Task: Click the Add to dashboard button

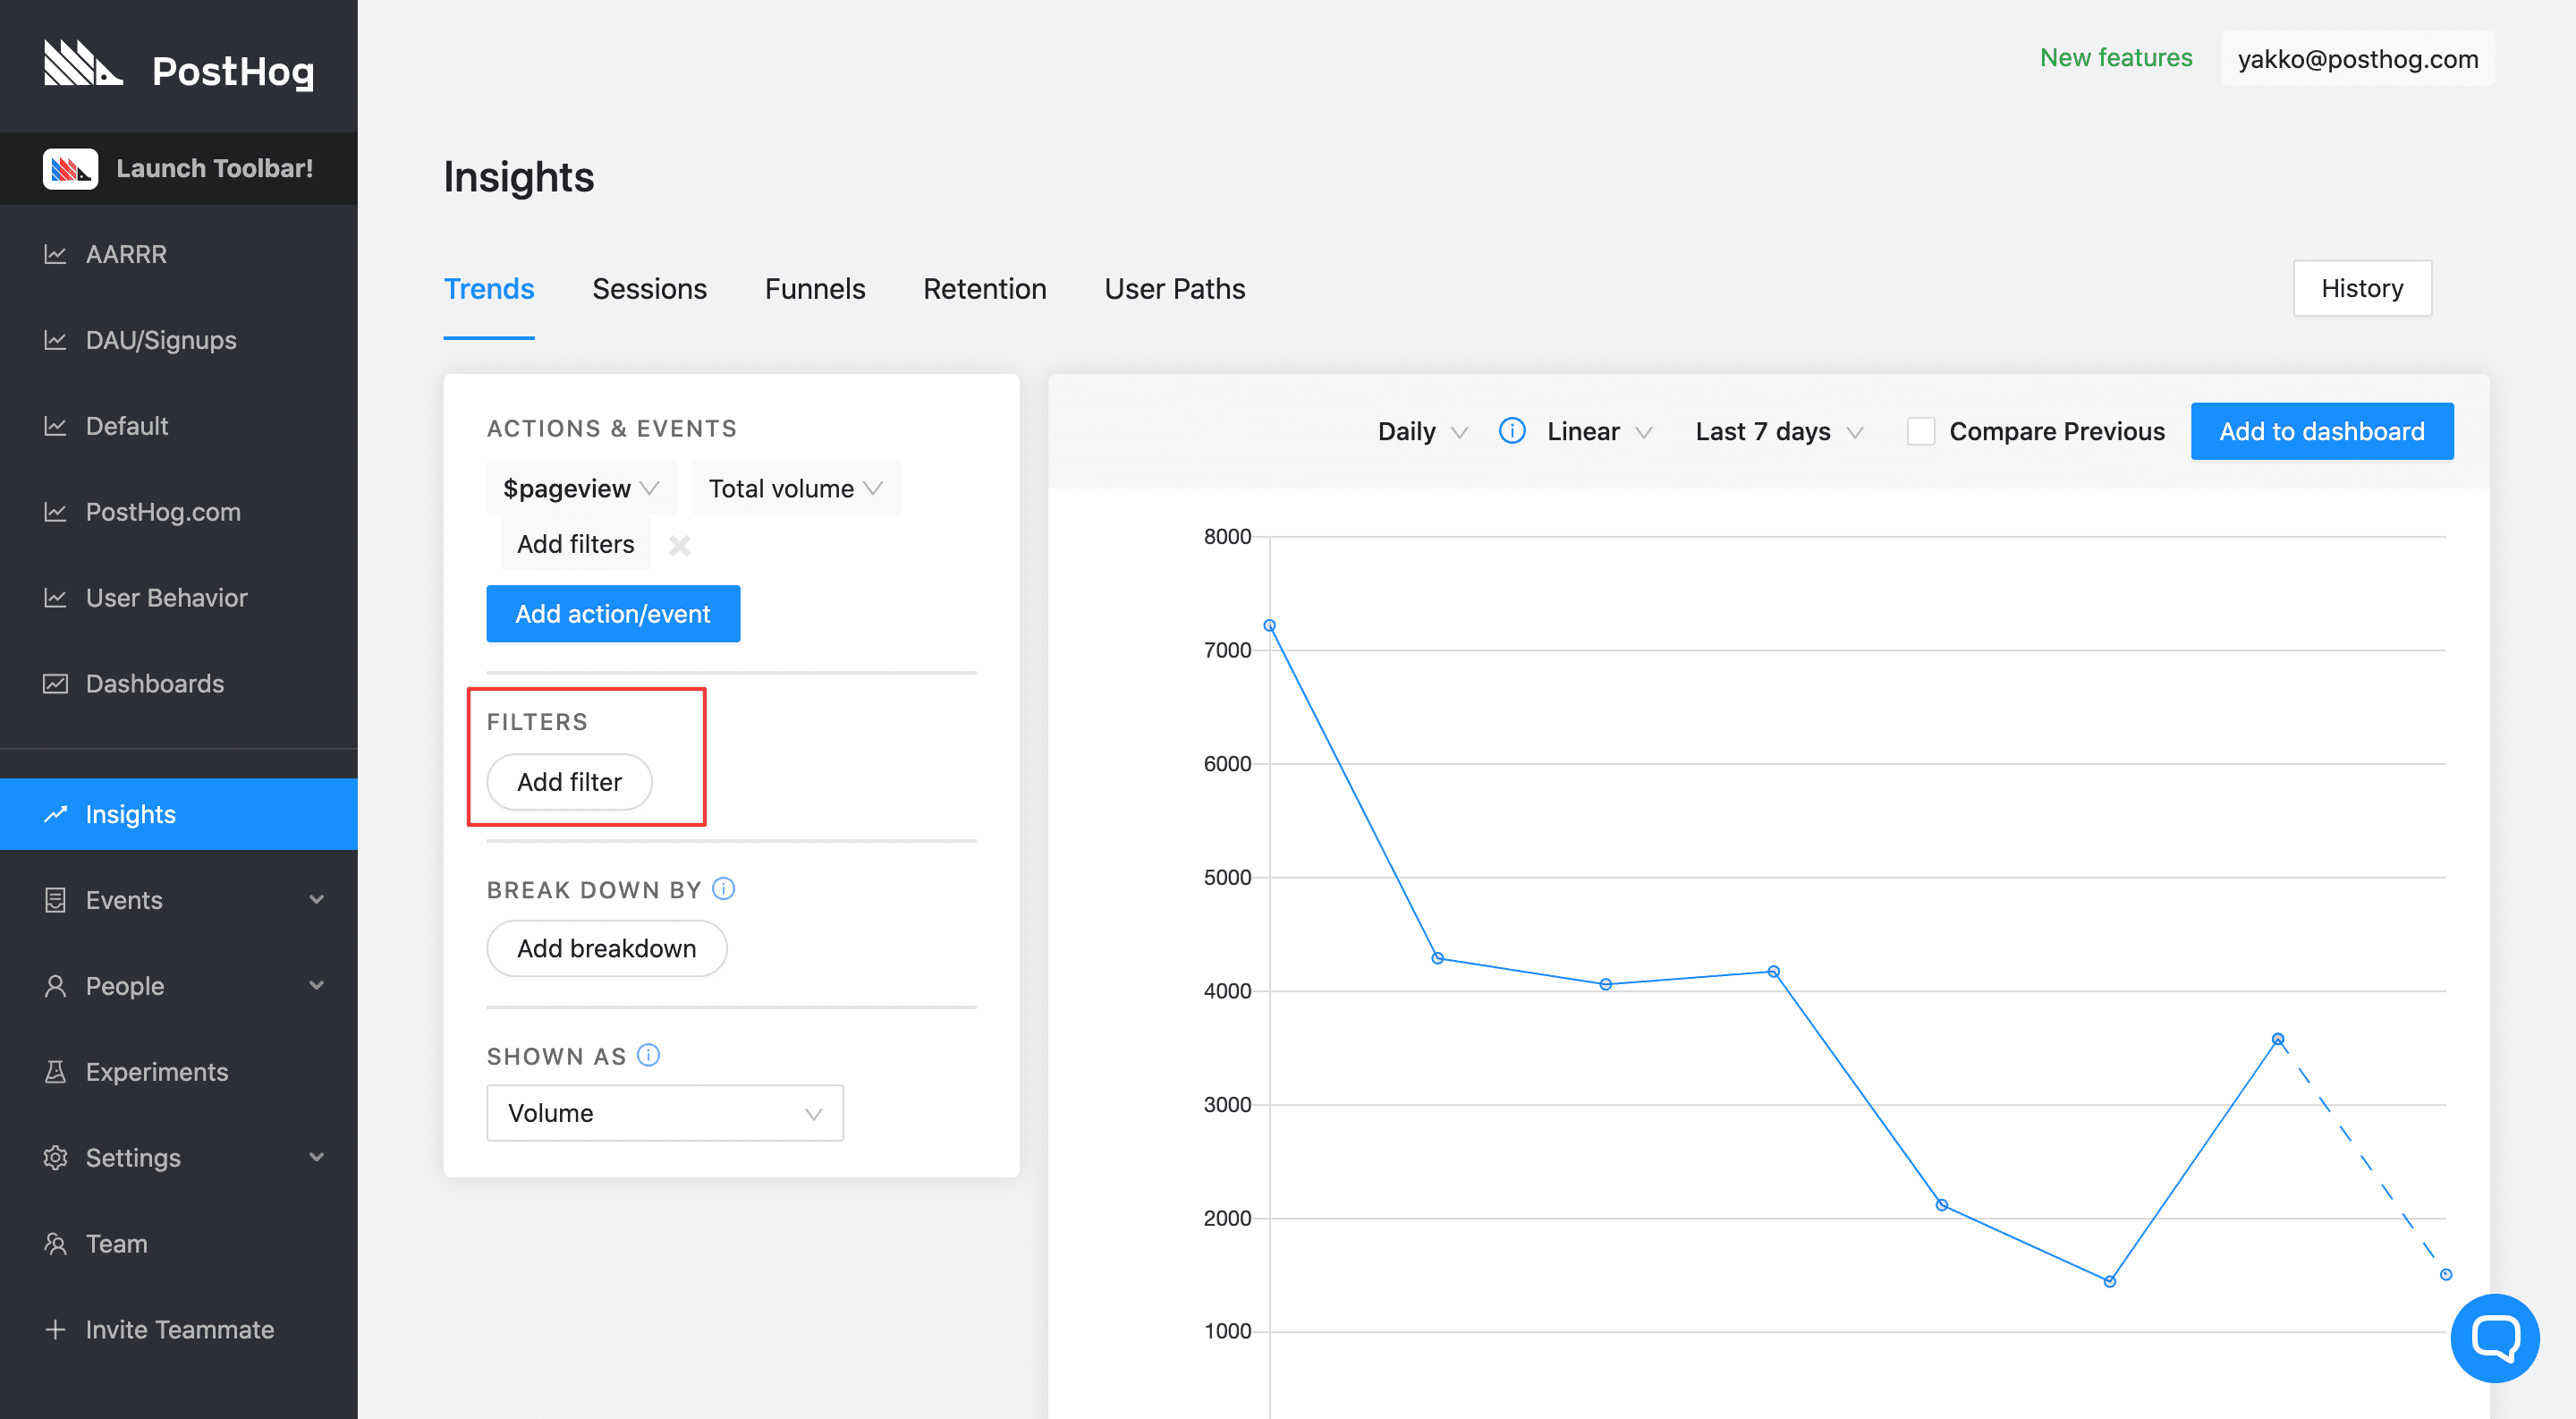Action: (2322, 432)
